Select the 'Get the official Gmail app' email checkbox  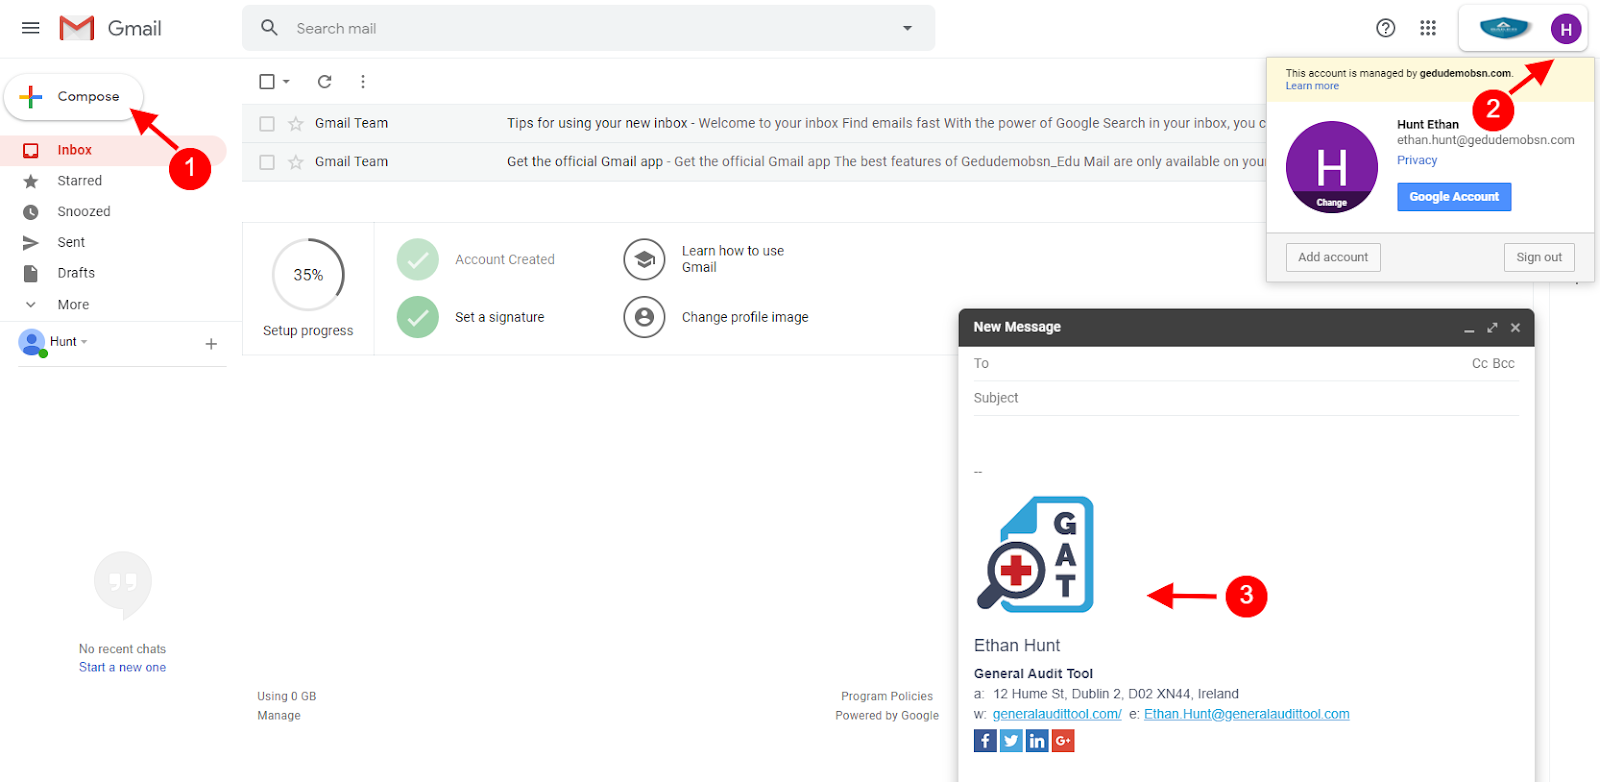pyautogui.click(x=267, y=162)
